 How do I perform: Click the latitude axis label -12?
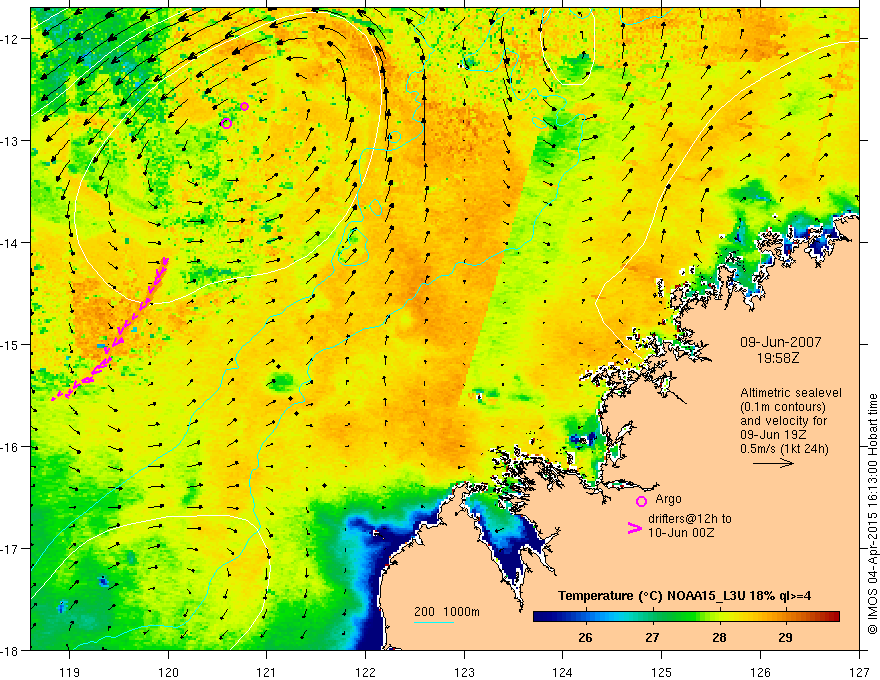pyautogui.click(x=11, y=39)
